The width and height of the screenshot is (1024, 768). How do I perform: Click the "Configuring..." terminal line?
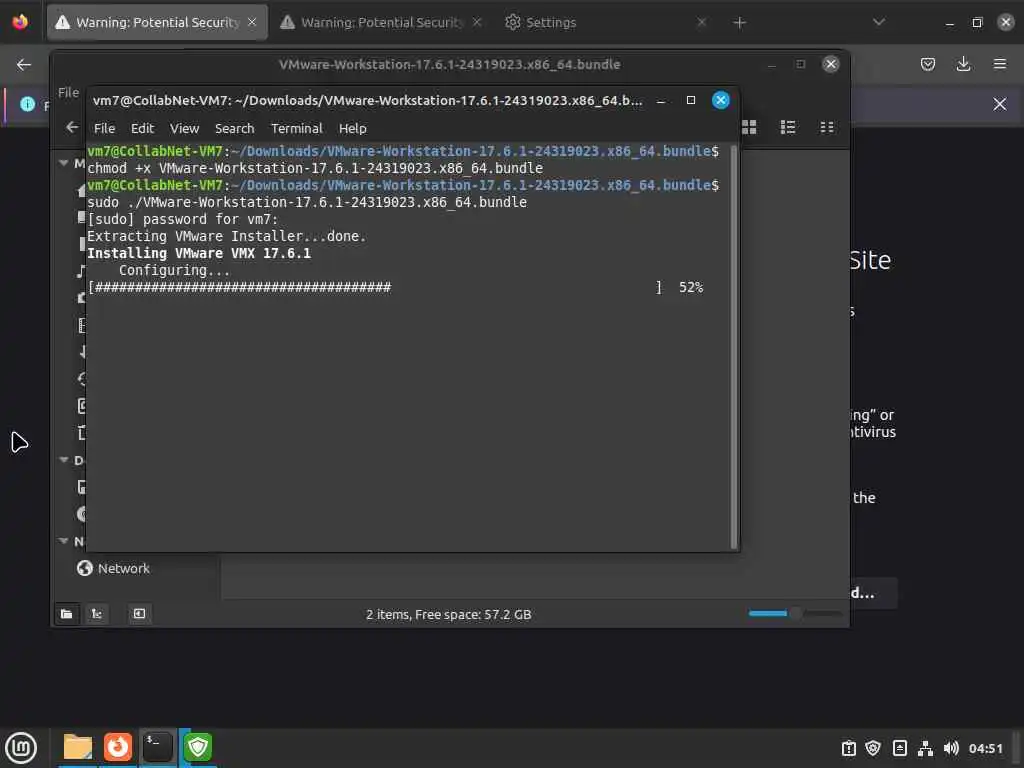pos(174,270)
